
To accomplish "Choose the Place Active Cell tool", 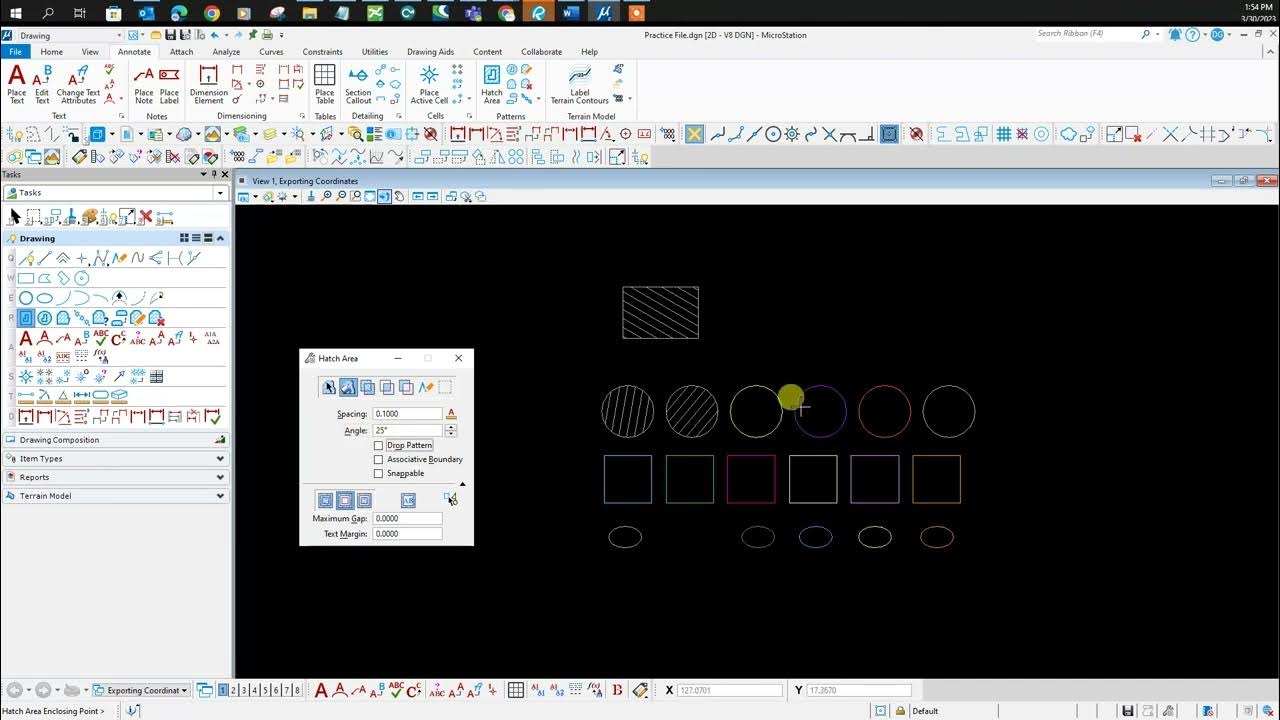I will coord(429,85).
